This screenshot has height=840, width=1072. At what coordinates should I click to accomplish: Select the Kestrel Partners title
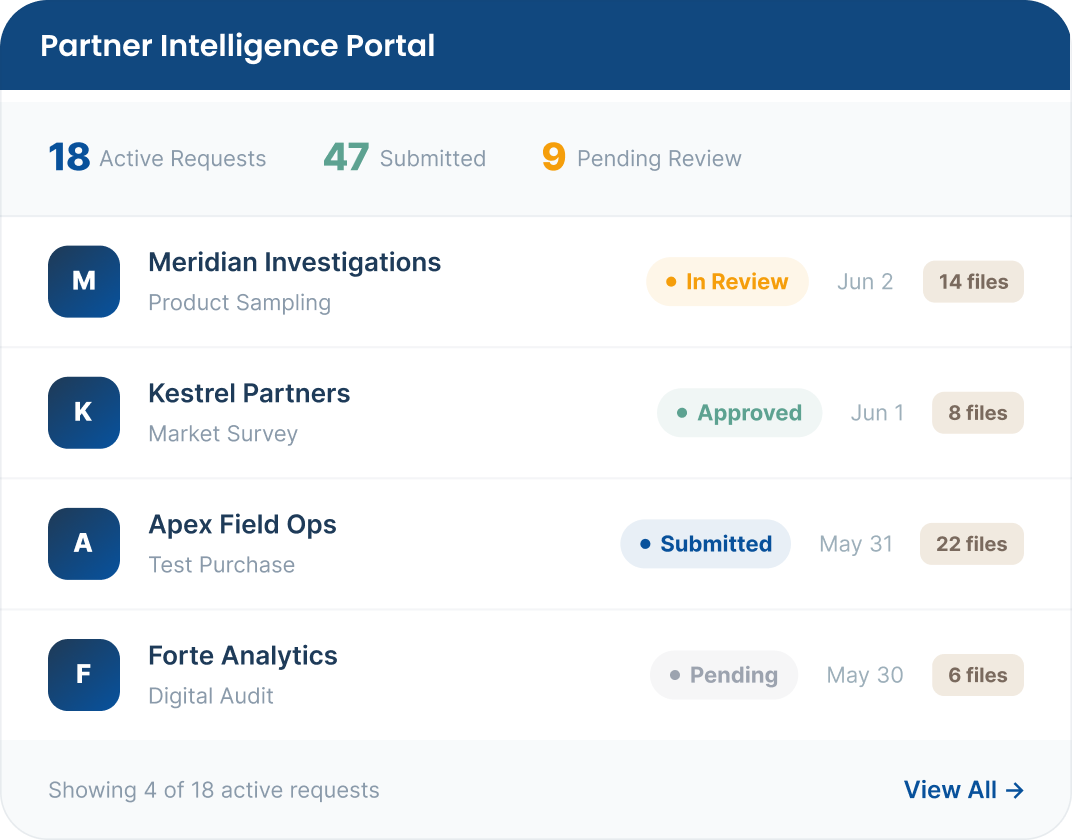coord(249,394)
